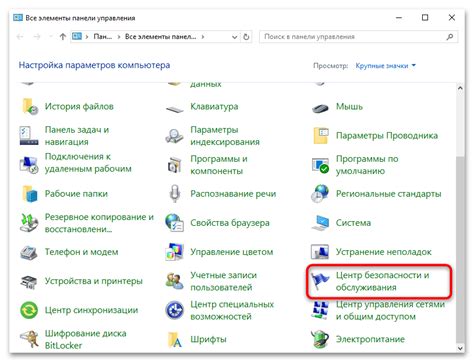Open the Электропитание link

coord(370,339)
